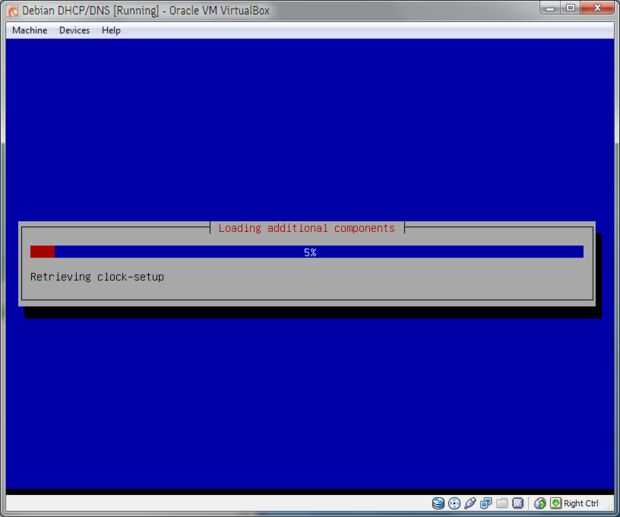Click the 'Loading additional components' dialog title
Image resolution: width=620 pixels, height=517 pixels.
point(306,228)
